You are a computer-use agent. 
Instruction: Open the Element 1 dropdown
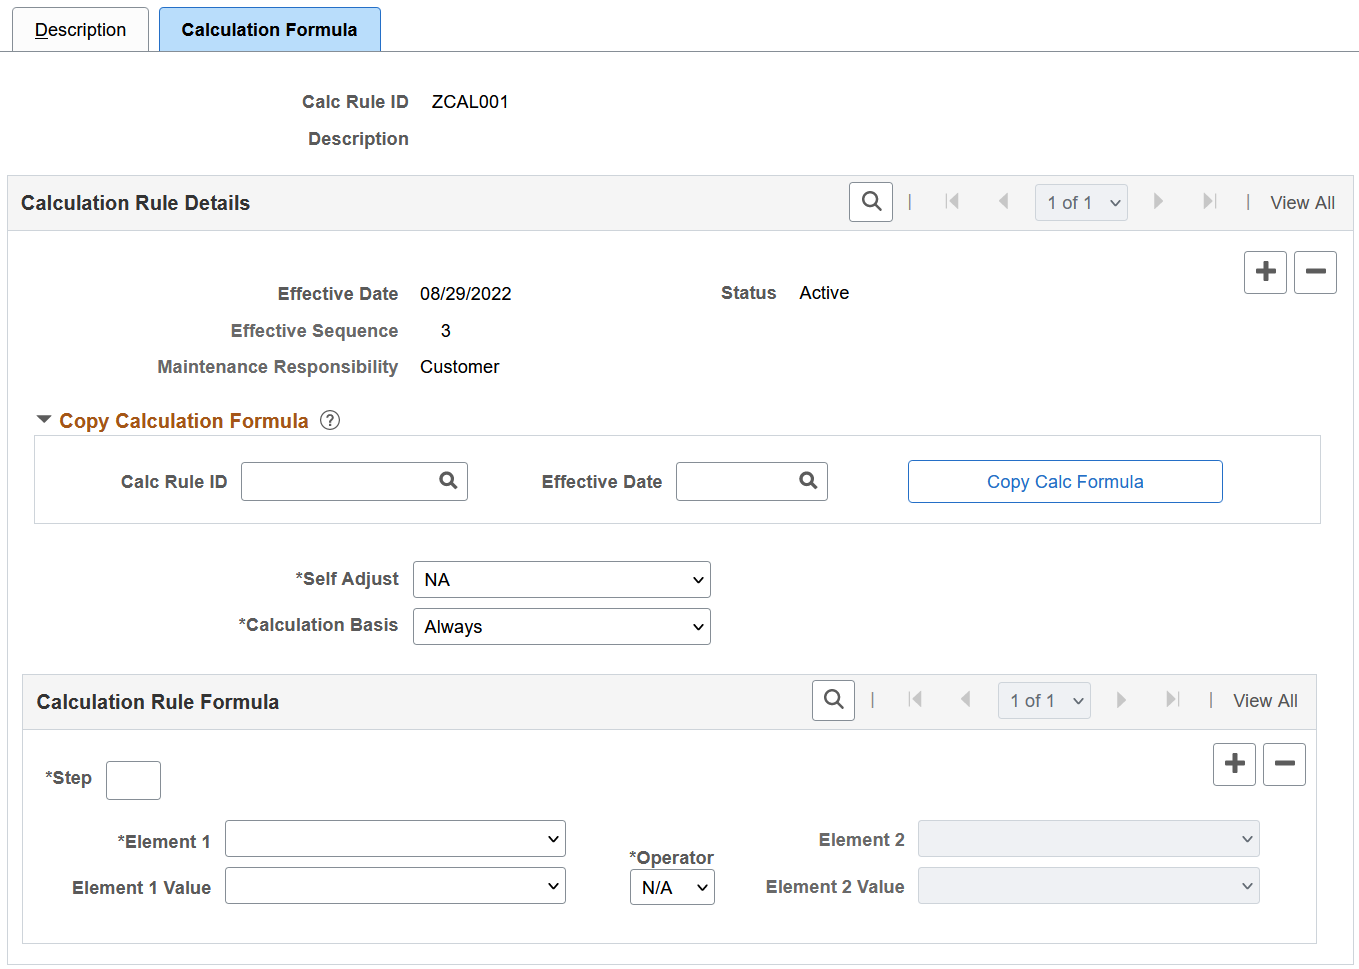395,839
